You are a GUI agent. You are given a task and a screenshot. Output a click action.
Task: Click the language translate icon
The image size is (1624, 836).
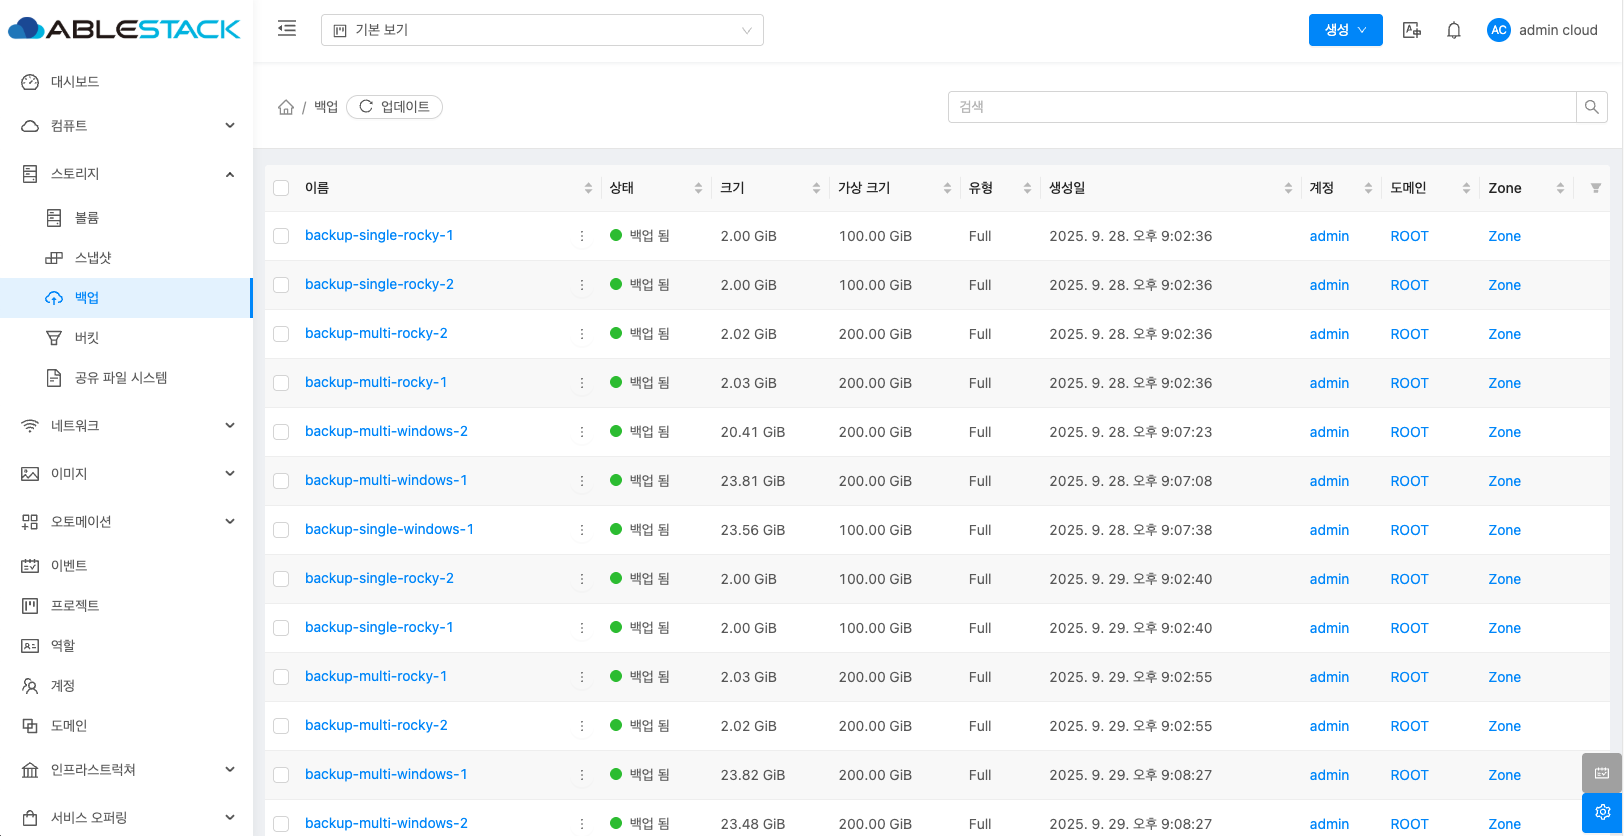coord(1411,30)
